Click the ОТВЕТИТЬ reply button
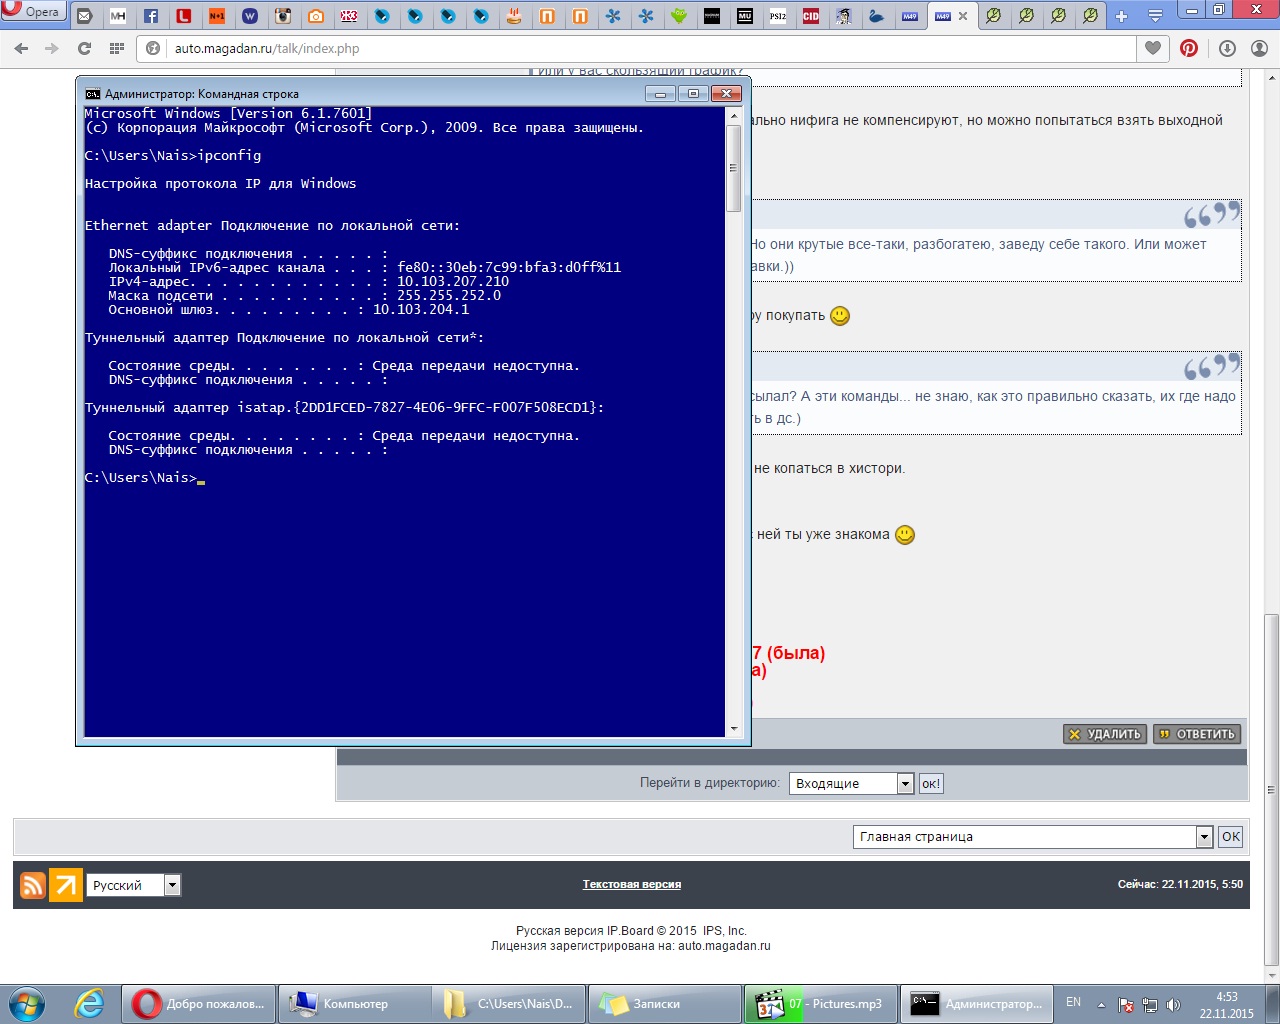Image resolution: width=1280 pixels, height=1024 pixels. pyautogui.click(x=1197, y=734)
